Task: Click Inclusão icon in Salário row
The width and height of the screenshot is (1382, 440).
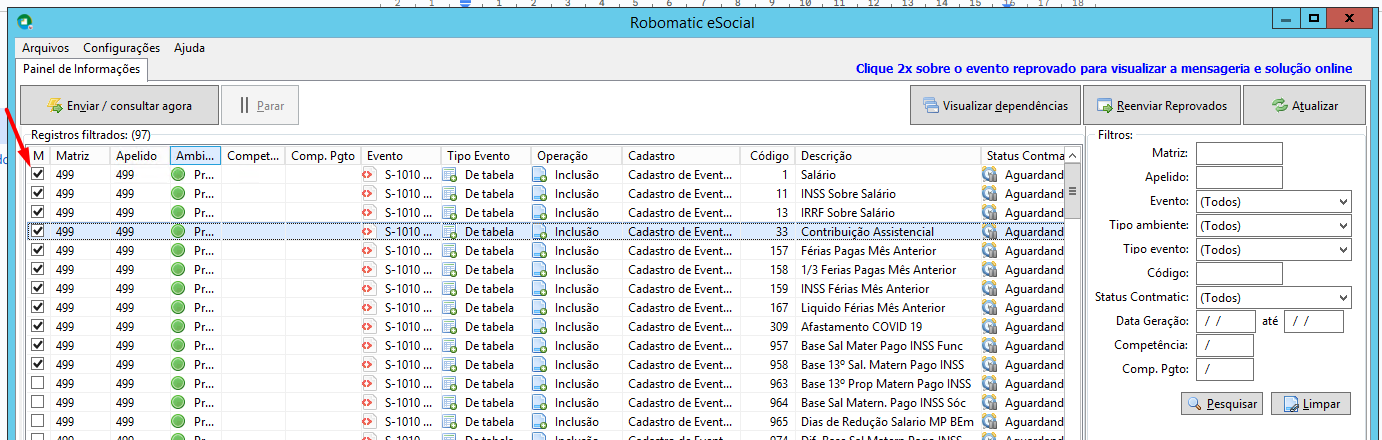Action: [x=540, y=174]
